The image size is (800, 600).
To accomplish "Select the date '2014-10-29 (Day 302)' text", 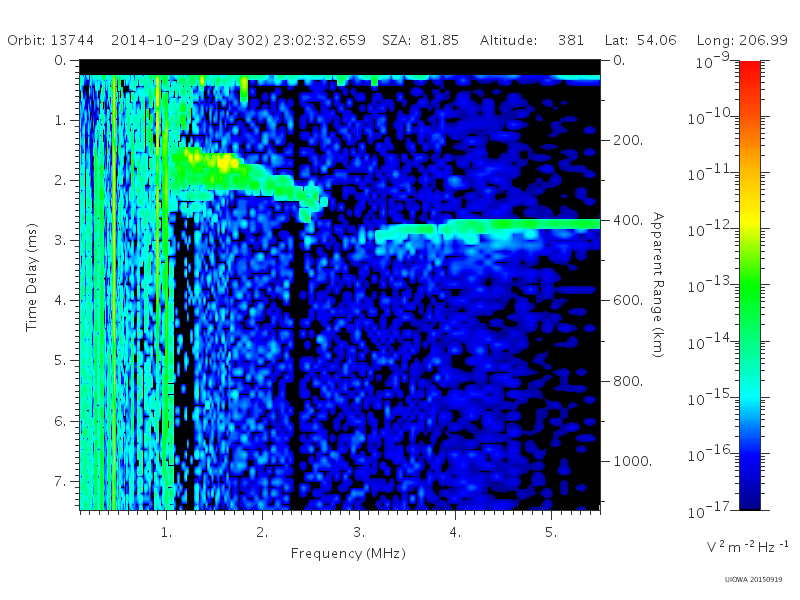I will tap(190, 40).
